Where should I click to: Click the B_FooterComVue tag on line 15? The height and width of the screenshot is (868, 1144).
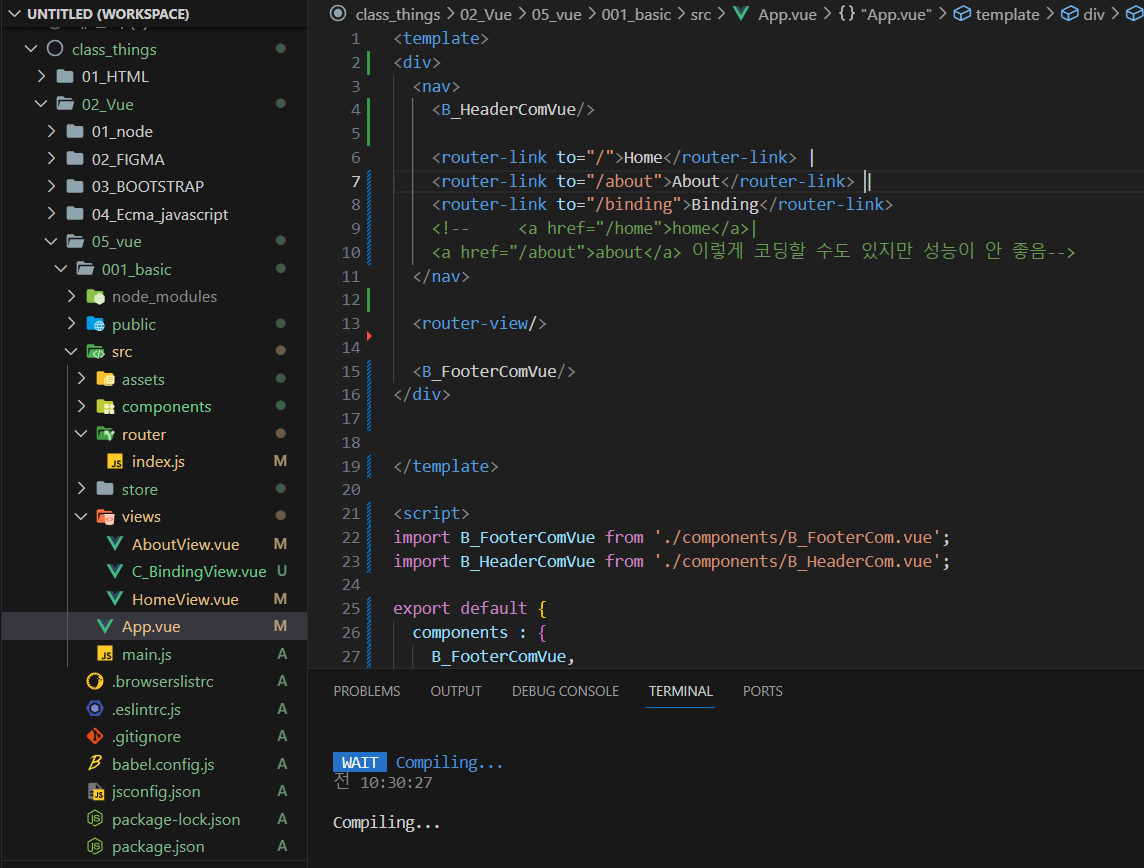point(494,371)
